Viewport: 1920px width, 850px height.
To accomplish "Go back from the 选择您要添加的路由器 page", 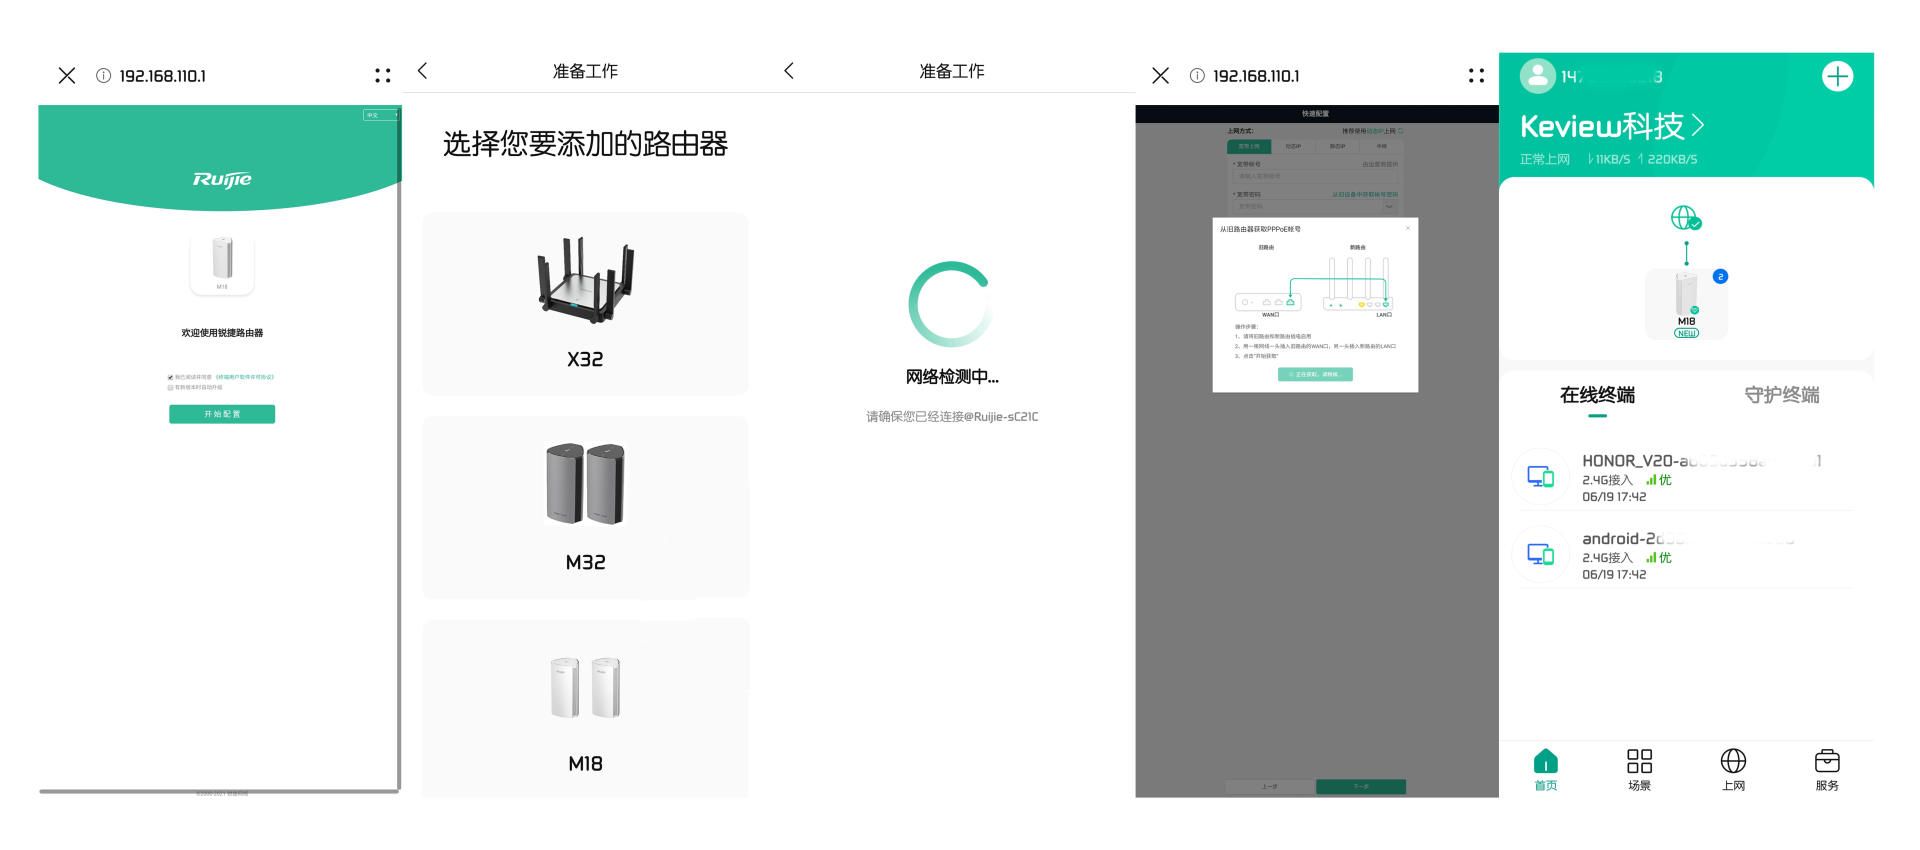I will (x=423, y=71).
